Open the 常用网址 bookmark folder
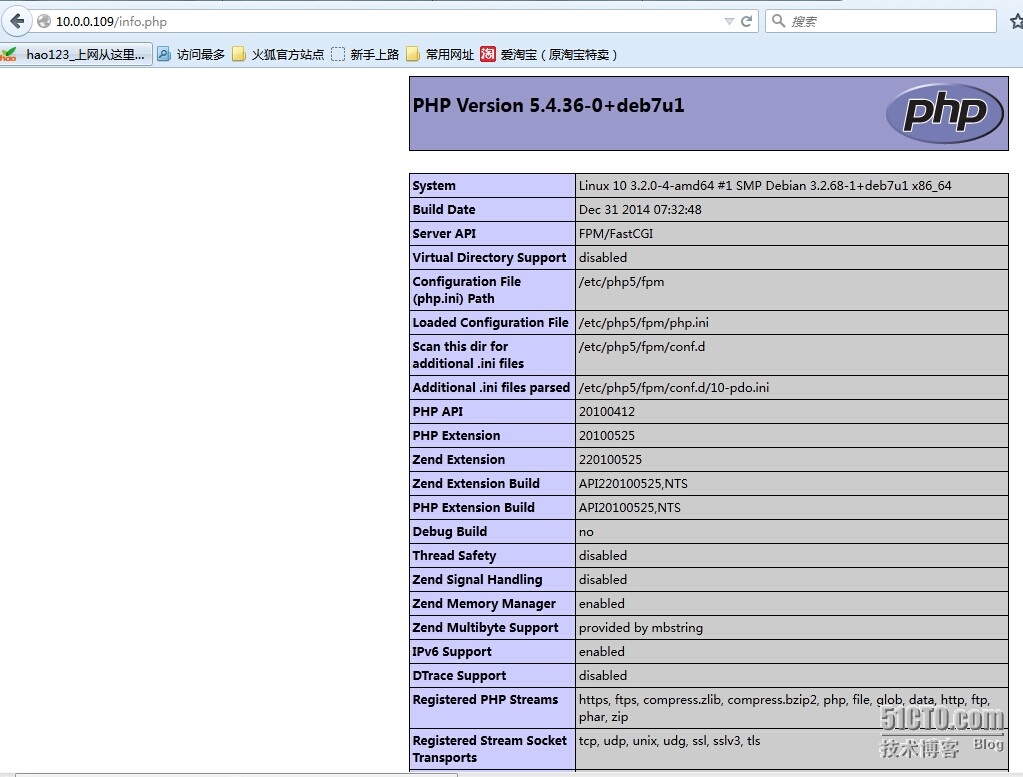Image resolution: width=1023 pixels, height=777 pixels. click(x=440, y=54)
